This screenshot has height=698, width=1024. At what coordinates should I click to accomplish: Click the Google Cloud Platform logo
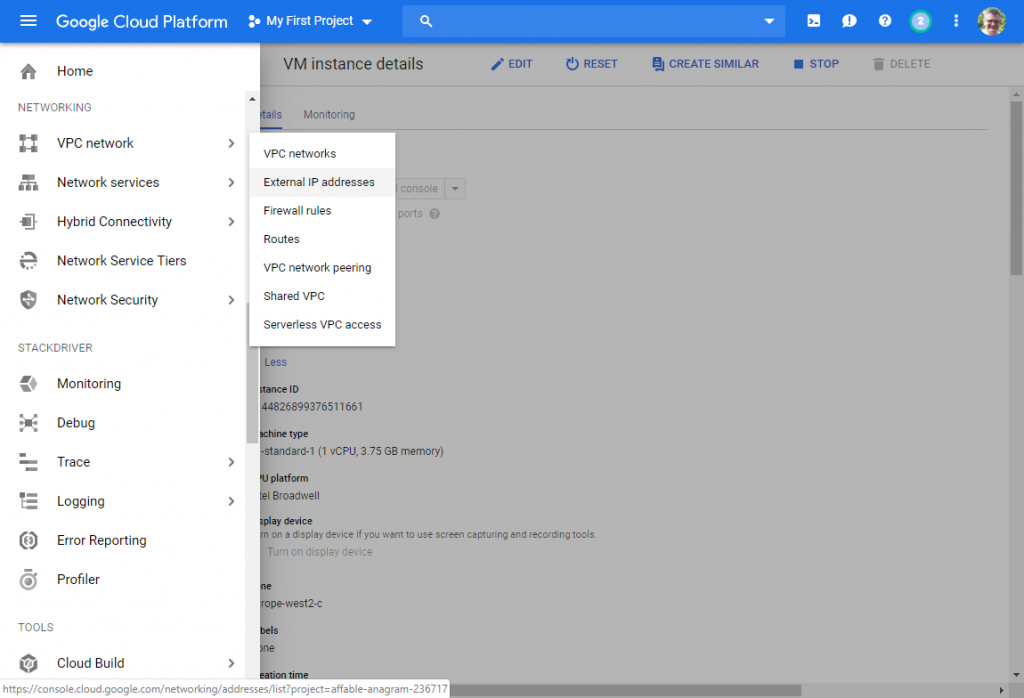142,22
